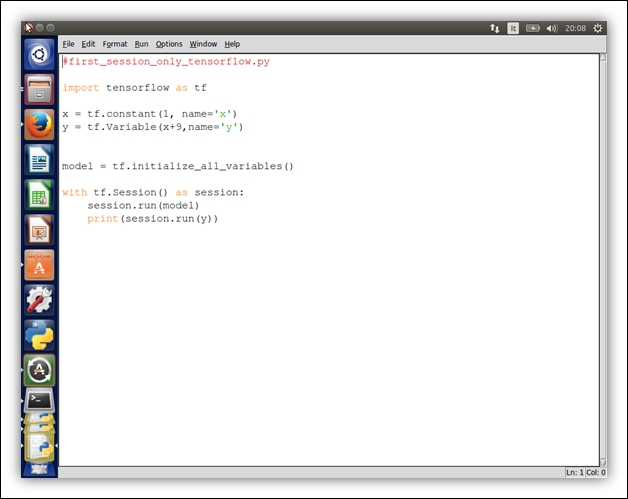The image size is (628, 499).
Task: Click the Python IDLE dock icon
Action: (39, 335)
